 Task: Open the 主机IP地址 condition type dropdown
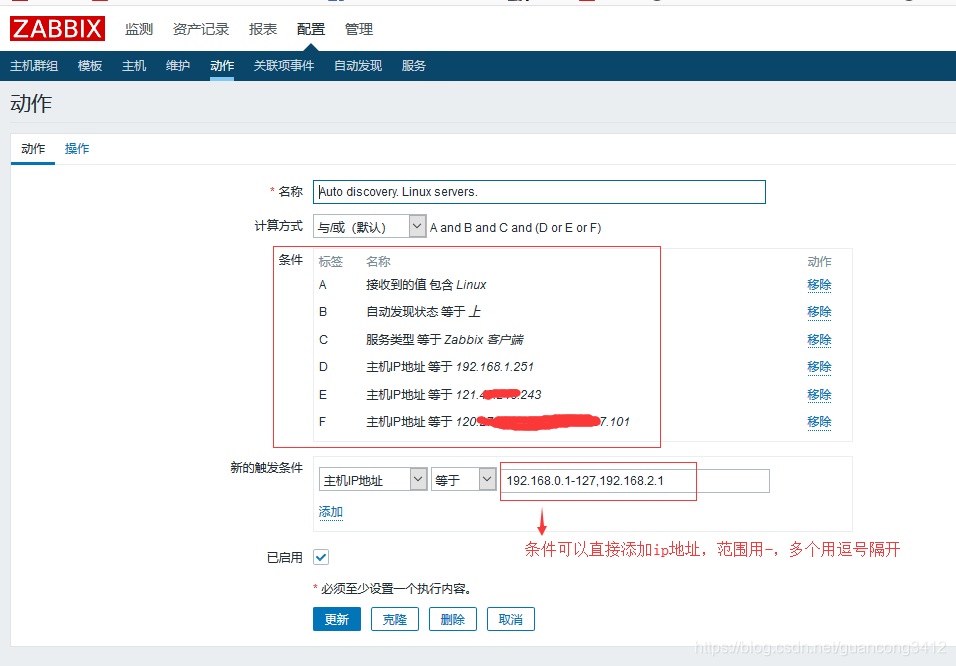point(373,480)
